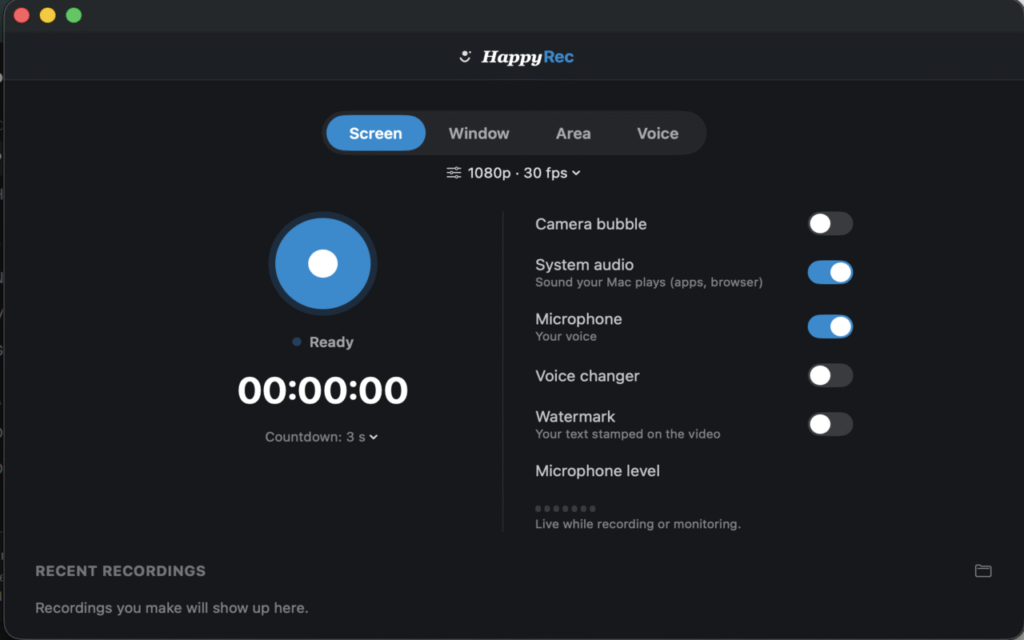Open the Countdown: 3 s dropdown

tap(321, 437)
